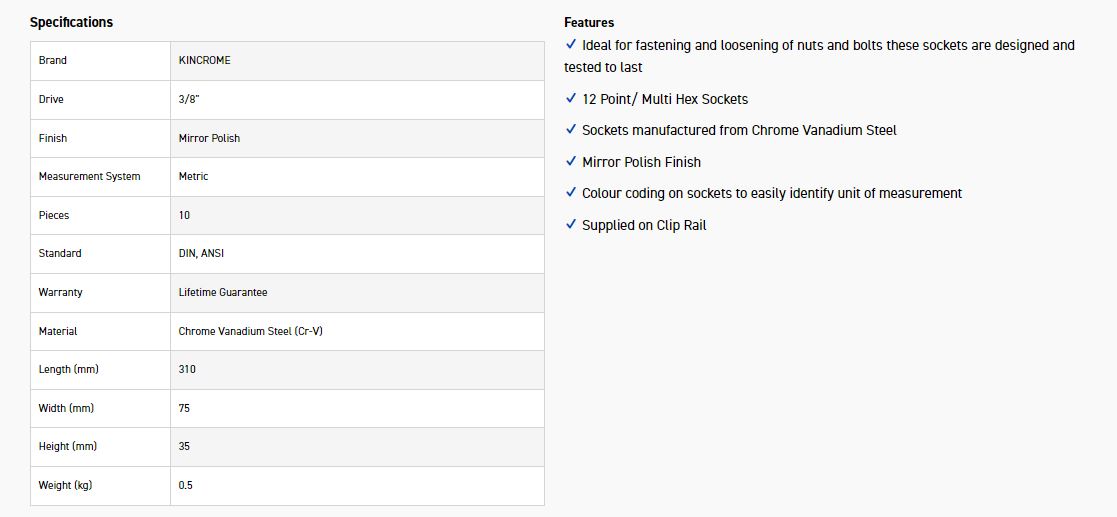Click the 'Weight (kg)' row label
Screen dimensions: 1117x517
[x=65, y=485]
